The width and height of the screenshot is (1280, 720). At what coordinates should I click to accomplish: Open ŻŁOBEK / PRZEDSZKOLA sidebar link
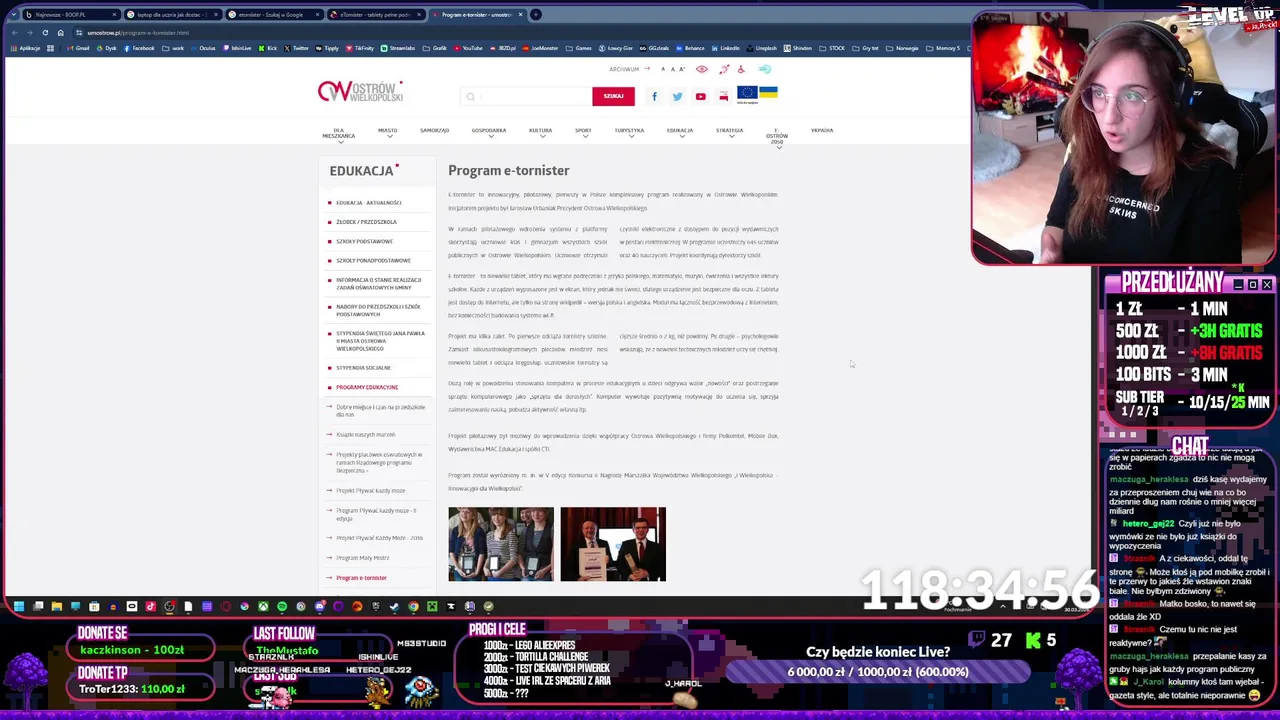click(x=364, y=222)
